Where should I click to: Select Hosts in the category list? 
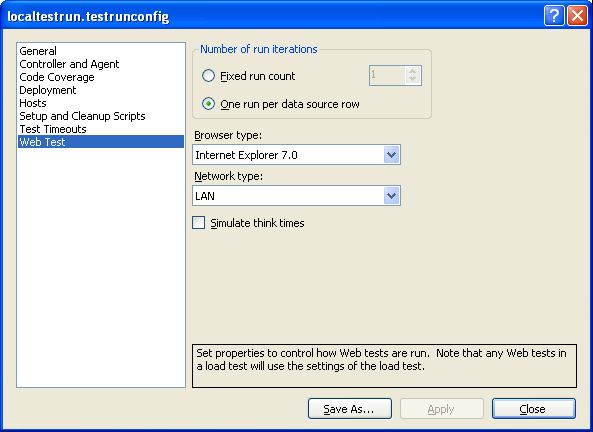point(33,103)
